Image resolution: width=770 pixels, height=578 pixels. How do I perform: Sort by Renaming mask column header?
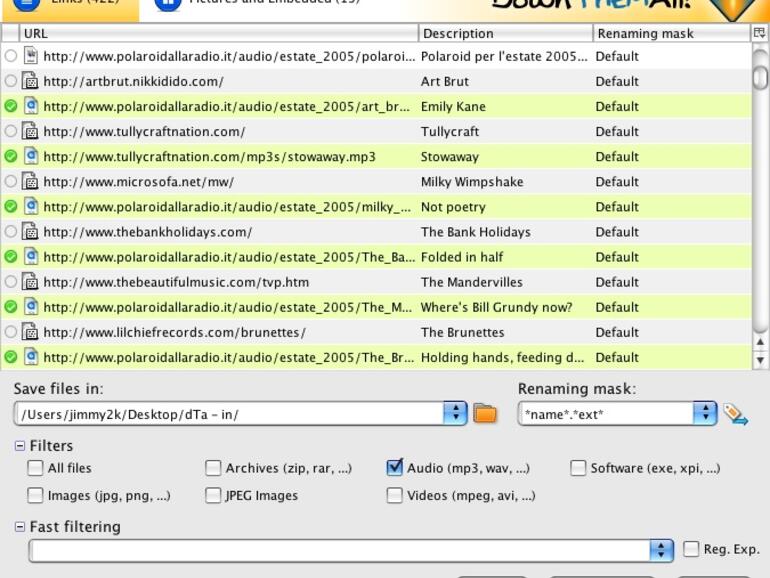tap(672, 33)
